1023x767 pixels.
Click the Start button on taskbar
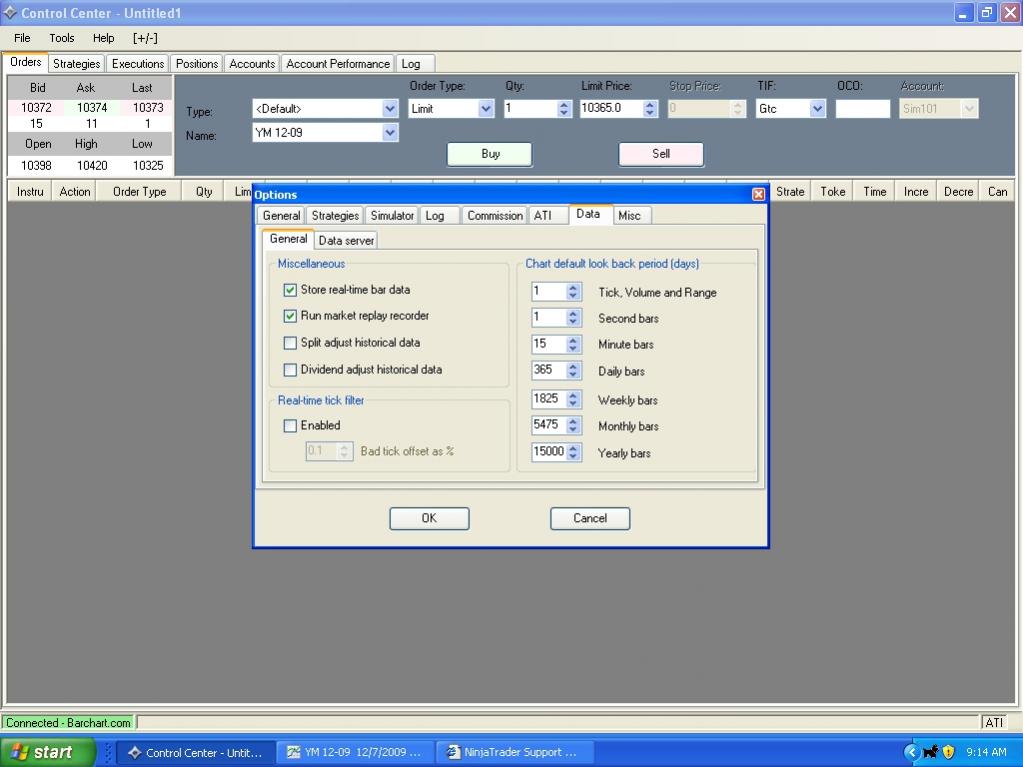(48, 752)
